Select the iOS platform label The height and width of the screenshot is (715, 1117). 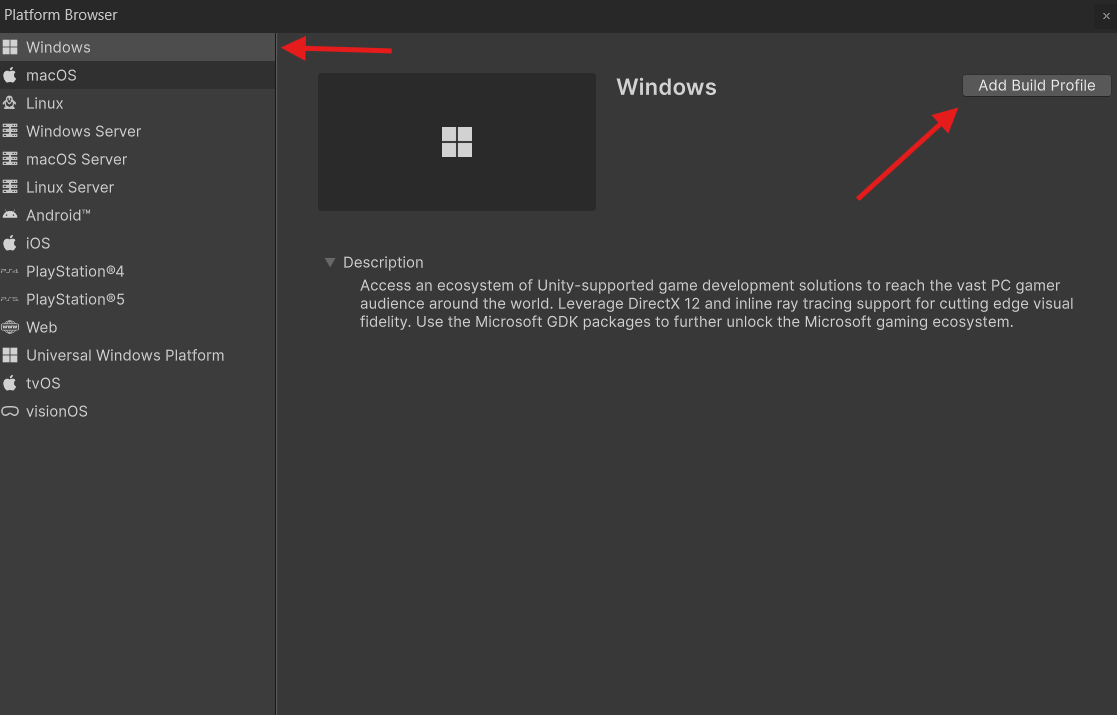pyautogui.click(x=38, y=244)
